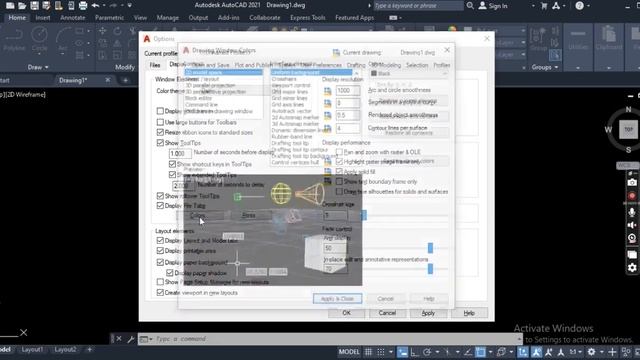Switch to the Files tab in Options dialog
Image resolution: width=640 pixels, height=360 pixels.
click(155, 65)
